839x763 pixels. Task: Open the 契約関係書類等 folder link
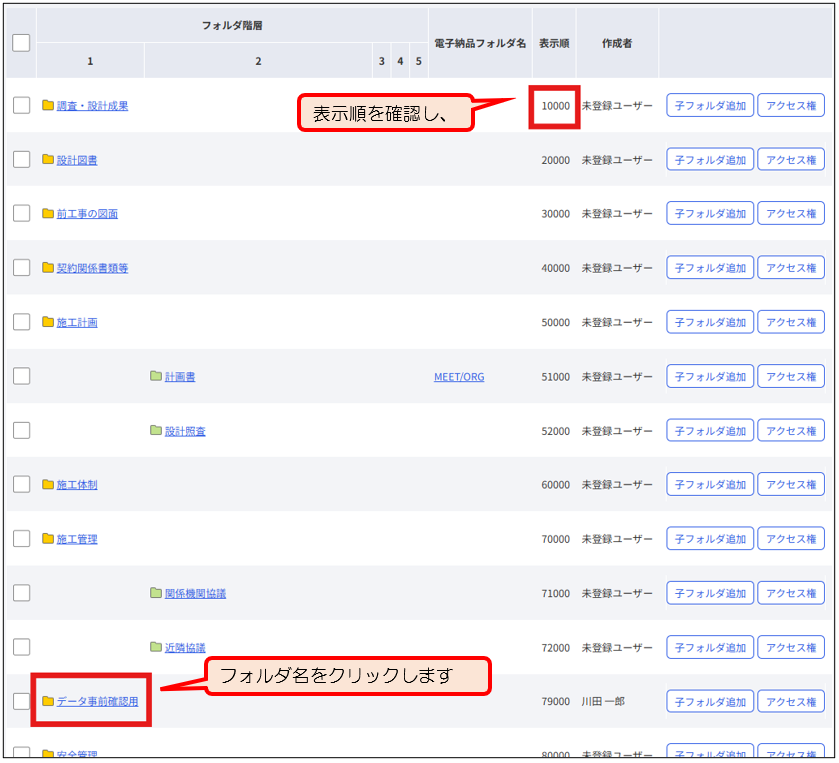point(92,268)
